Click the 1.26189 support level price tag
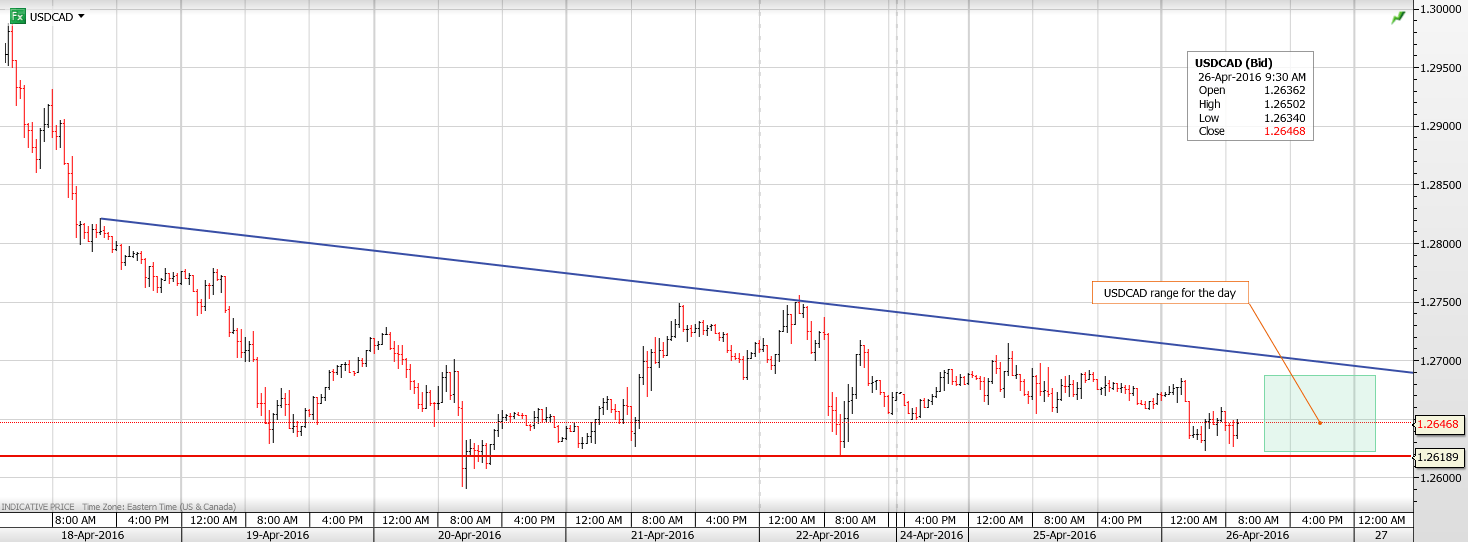The image size is (1468, 542). click(1440, 457)
